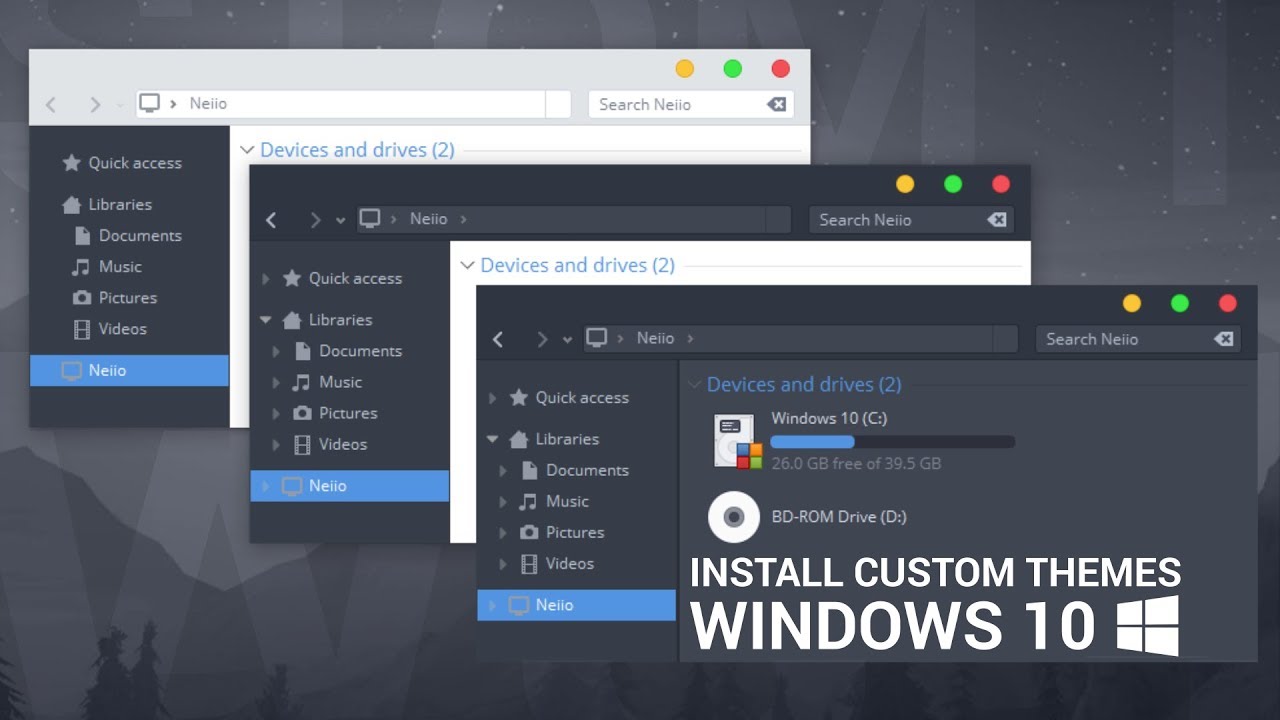Click Quick access star icon in front window

point(518,398)
